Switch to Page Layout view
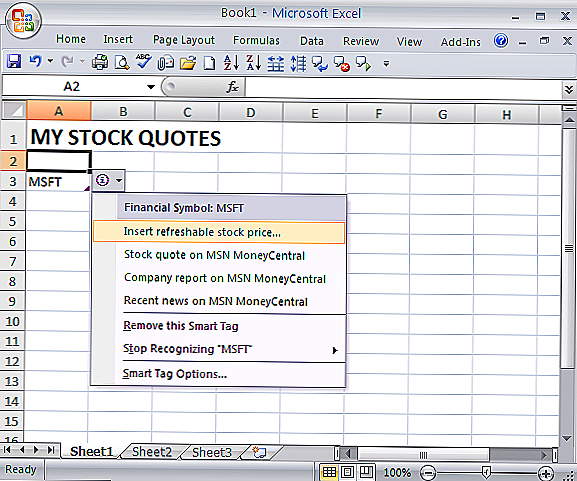This screenshot has width=577, height=481. pyautogui.click(x=348, y=472)
